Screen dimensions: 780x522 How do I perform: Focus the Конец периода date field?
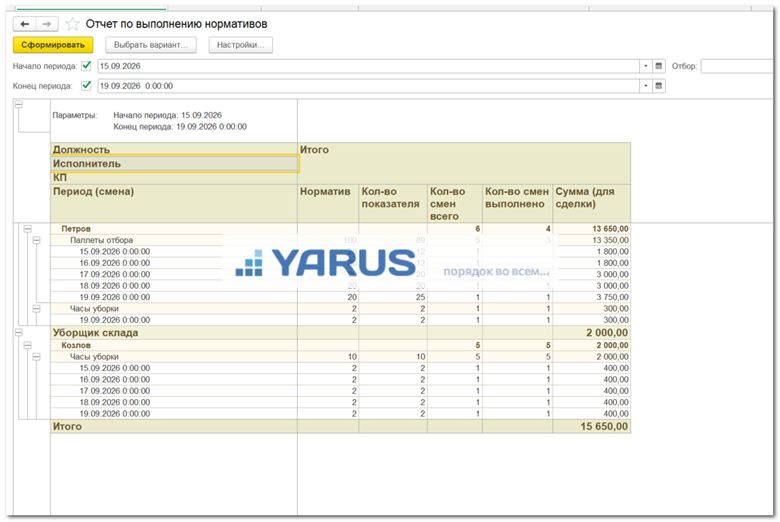pos(368,86)
